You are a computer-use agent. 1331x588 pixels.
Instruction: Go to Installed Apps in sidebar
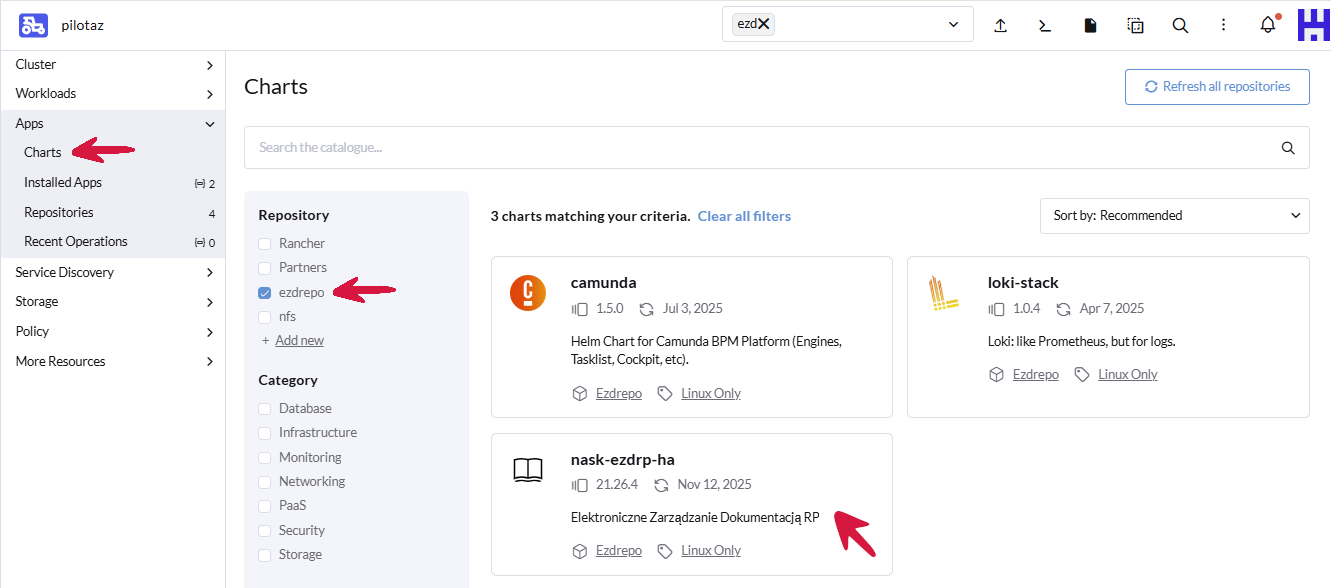click(63, 183)
